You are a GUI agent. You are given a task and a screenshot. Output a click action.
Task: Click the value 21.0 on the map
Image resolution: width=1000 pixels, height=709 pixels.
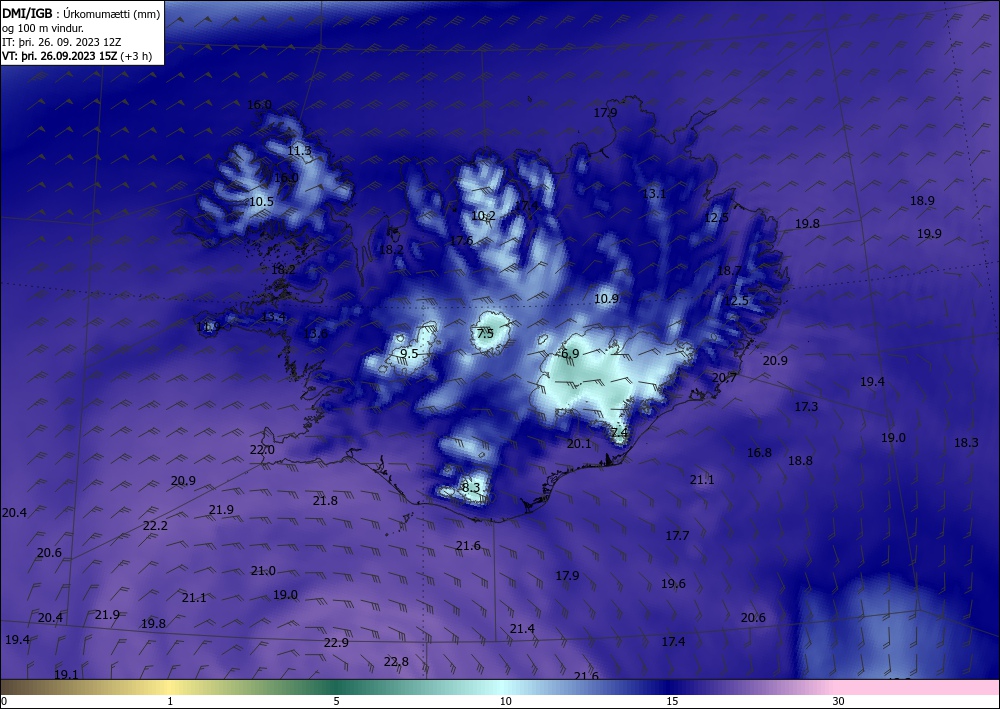tap(263, 571)
